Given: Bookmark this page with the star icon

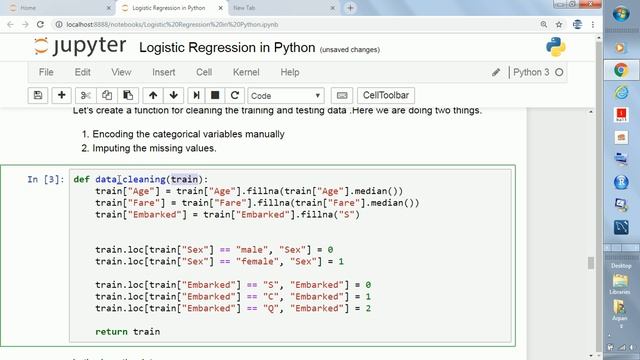Looking at the screenshot, I should 559,24.
